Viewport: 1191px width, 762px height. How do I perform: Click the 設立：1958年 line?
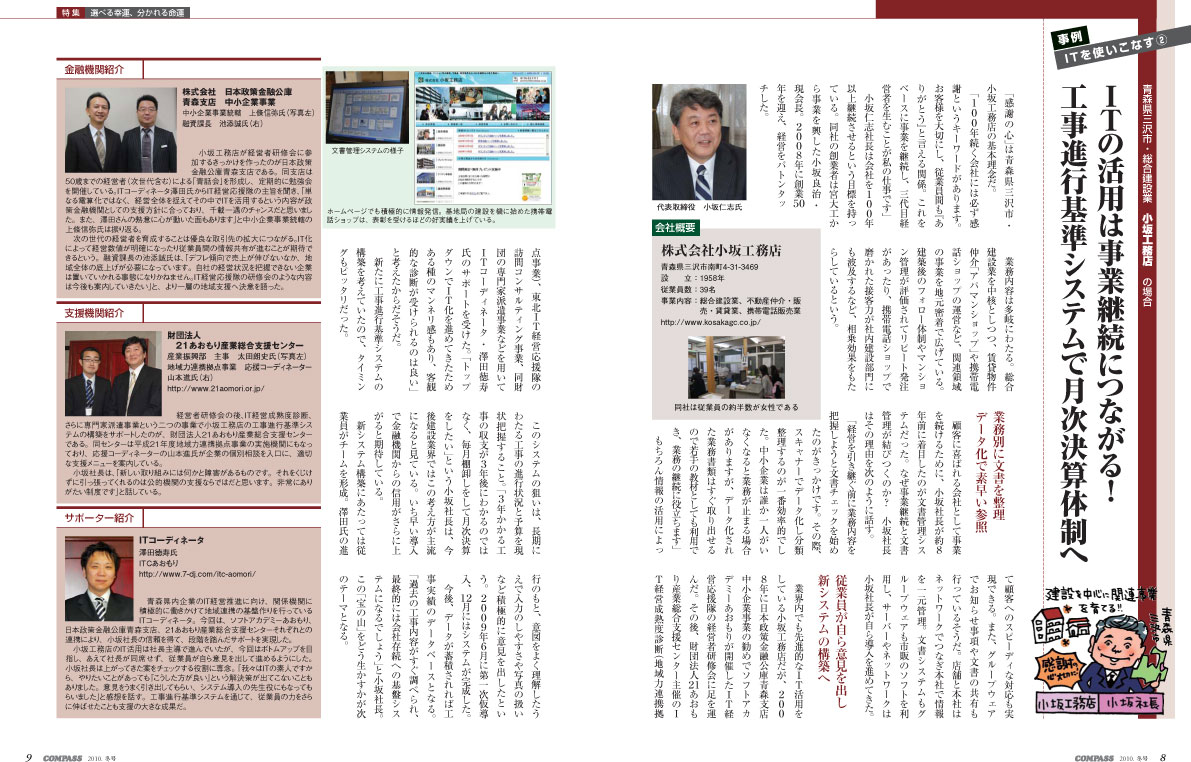pos(693,279)
